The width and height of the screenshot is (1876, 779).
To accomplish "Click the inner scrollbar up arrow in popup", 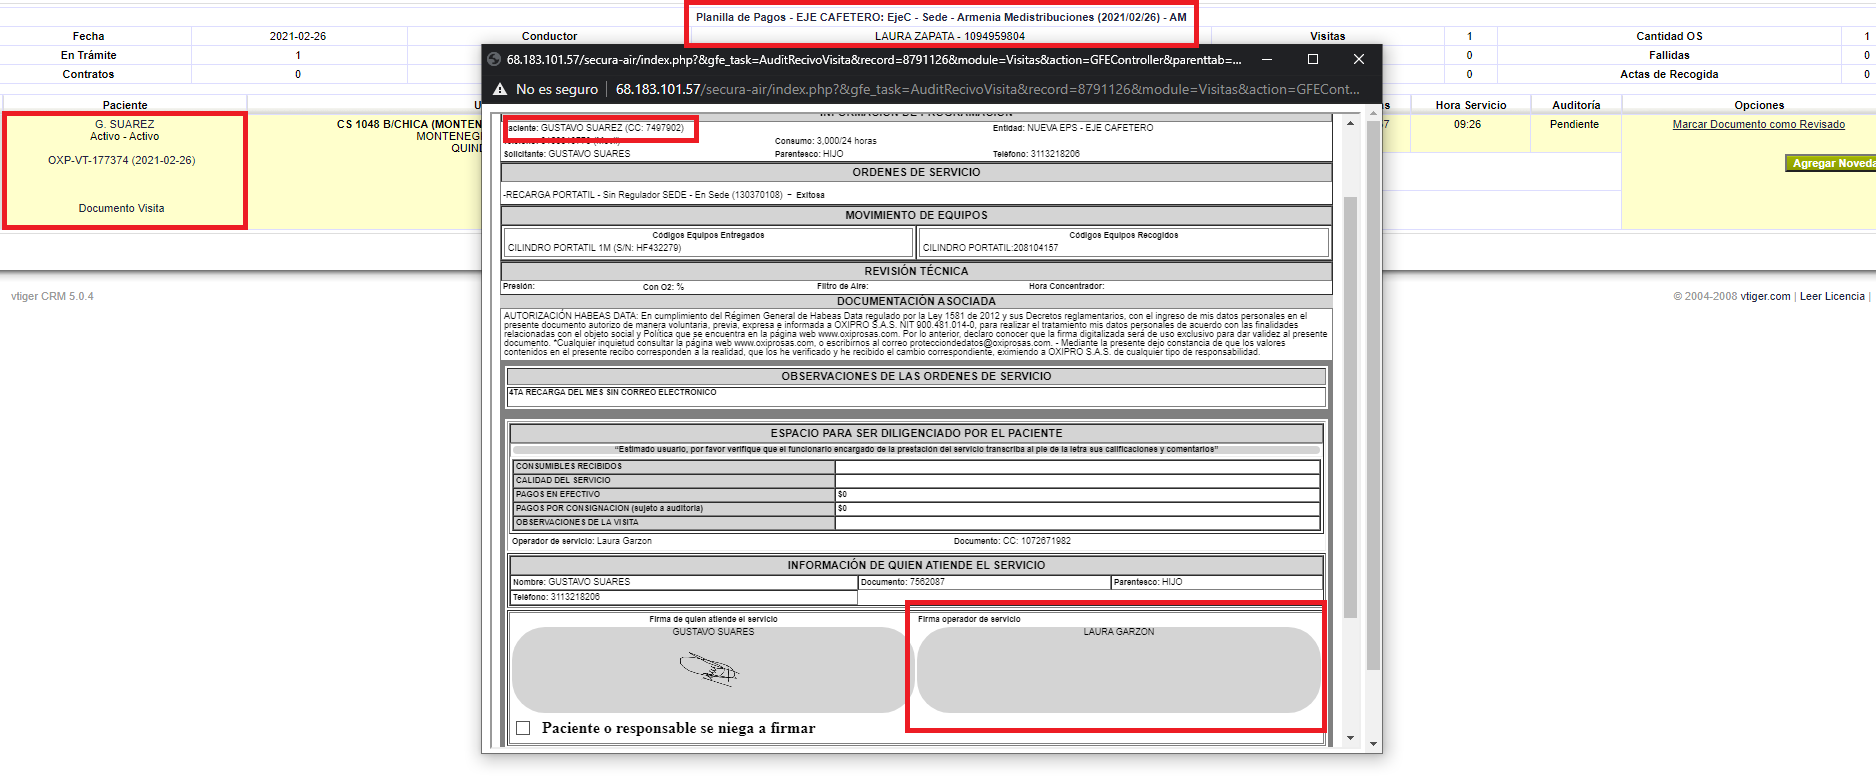I will 1350,123.
